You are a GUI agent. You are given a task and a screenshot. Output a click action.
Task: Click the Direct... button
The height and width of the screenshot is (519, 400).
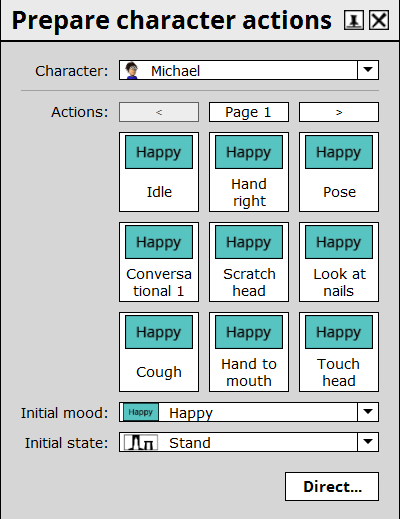pyautogui.click(x=332, y=486)
